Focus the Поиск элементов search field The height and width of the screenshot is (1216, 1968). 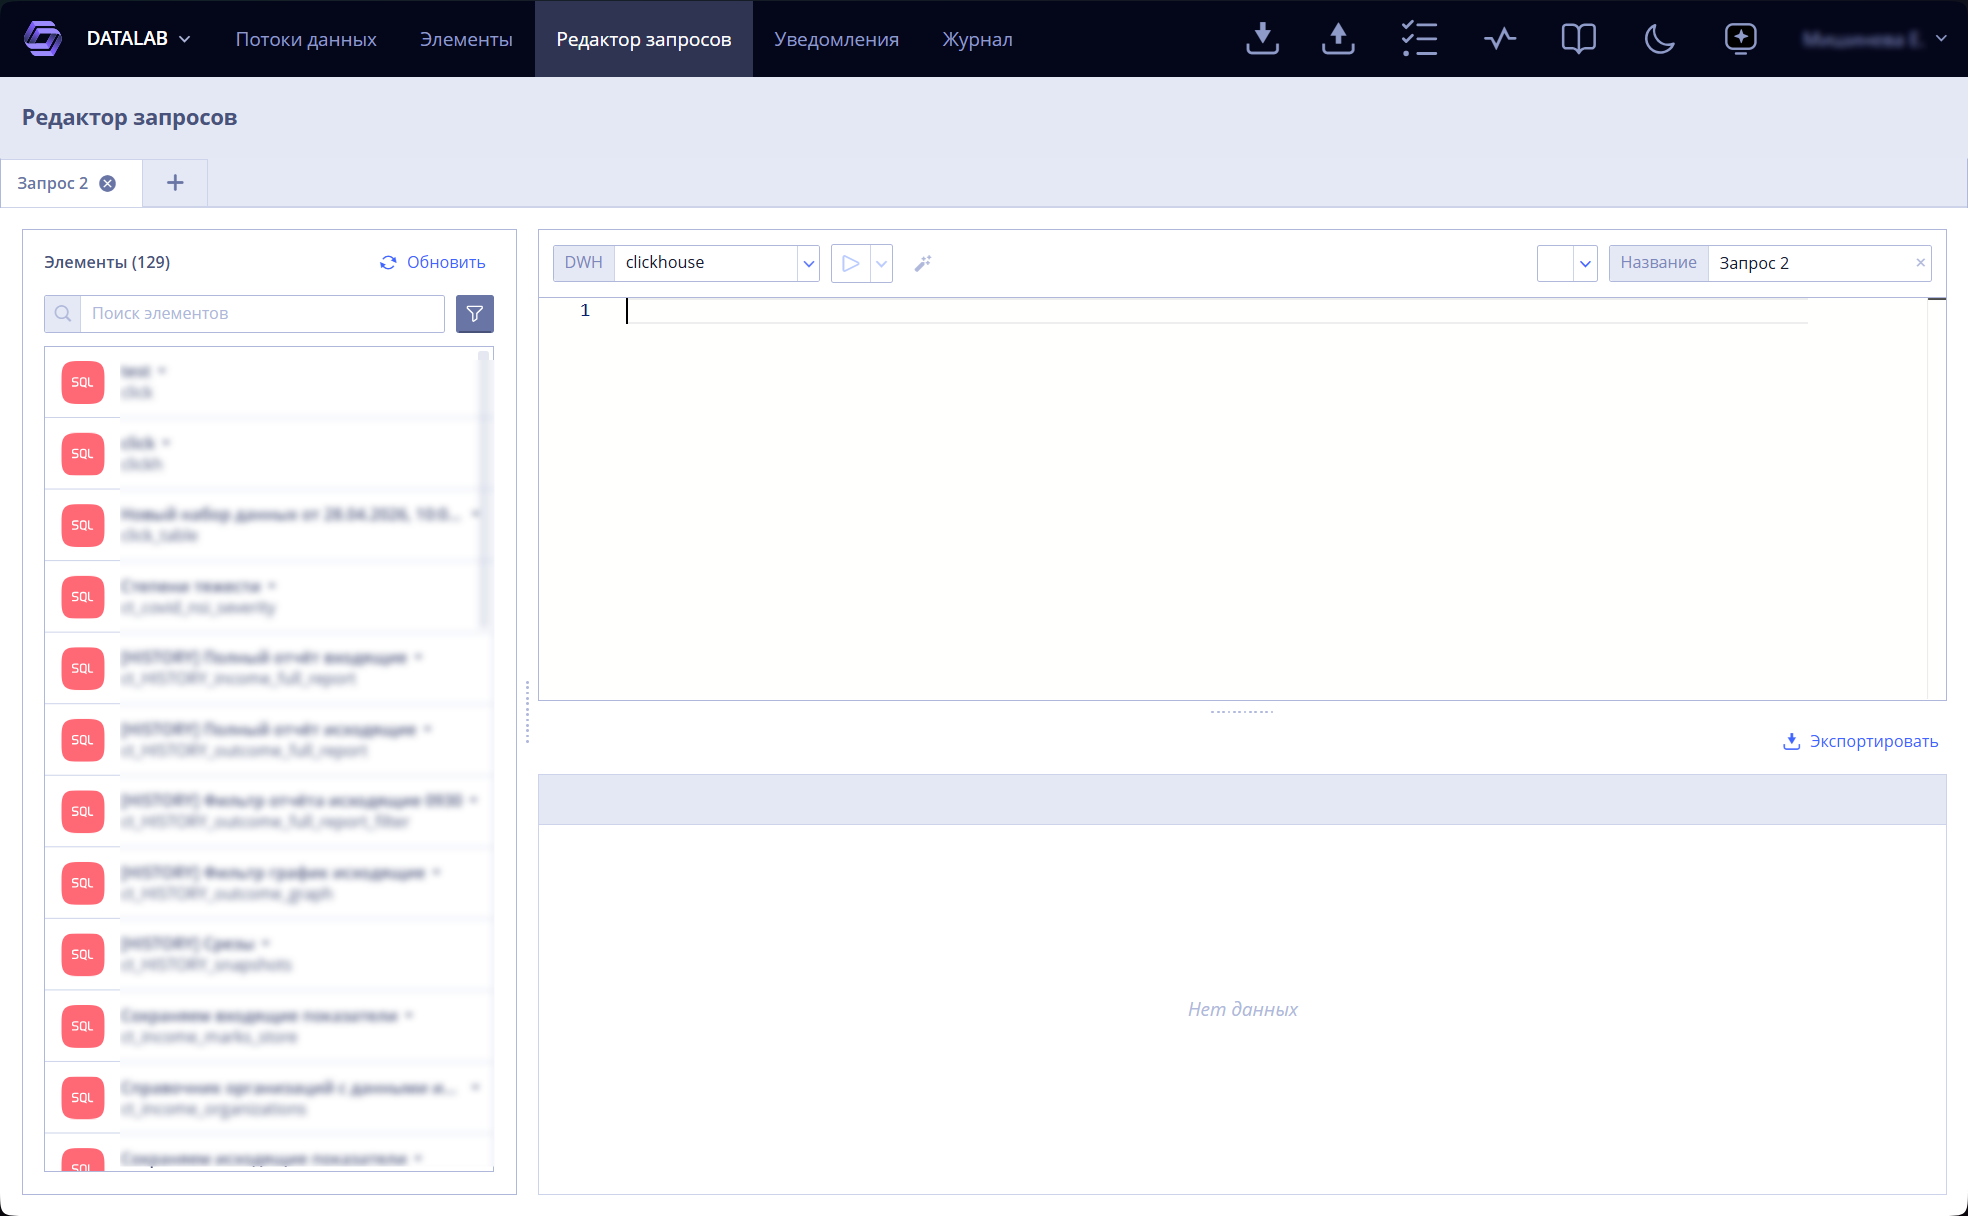(x=262, y=314)
